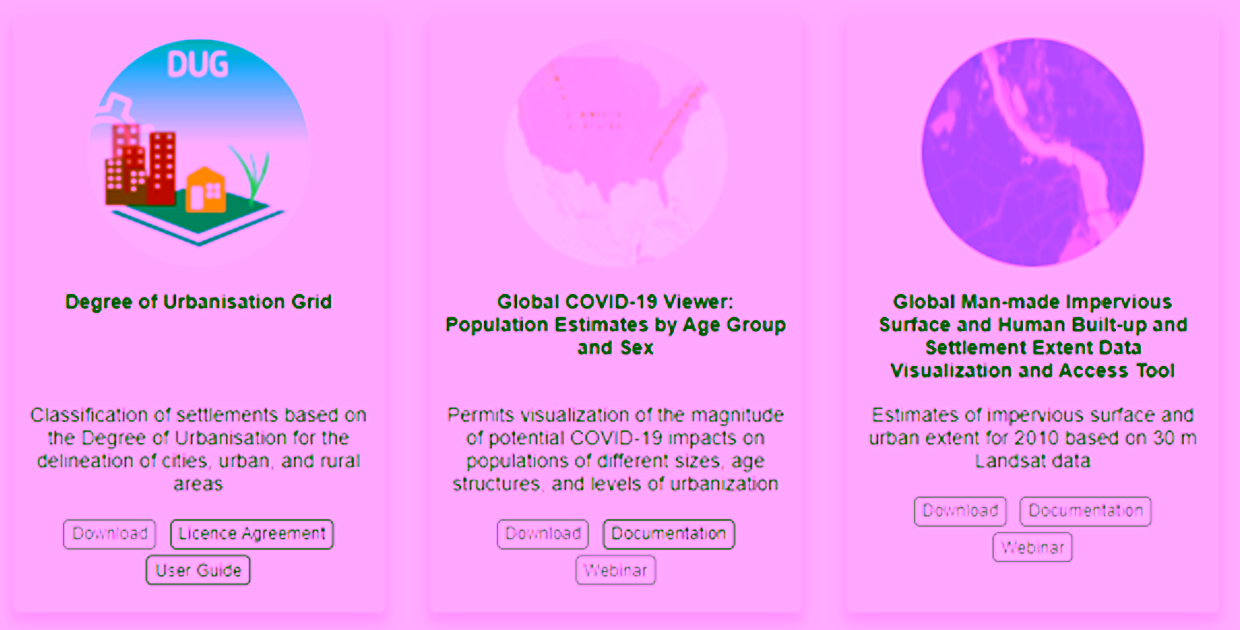Watch the COVID-19 Viewer Webinar
Screen dimensions: 1240x630
tap(615, 571)
